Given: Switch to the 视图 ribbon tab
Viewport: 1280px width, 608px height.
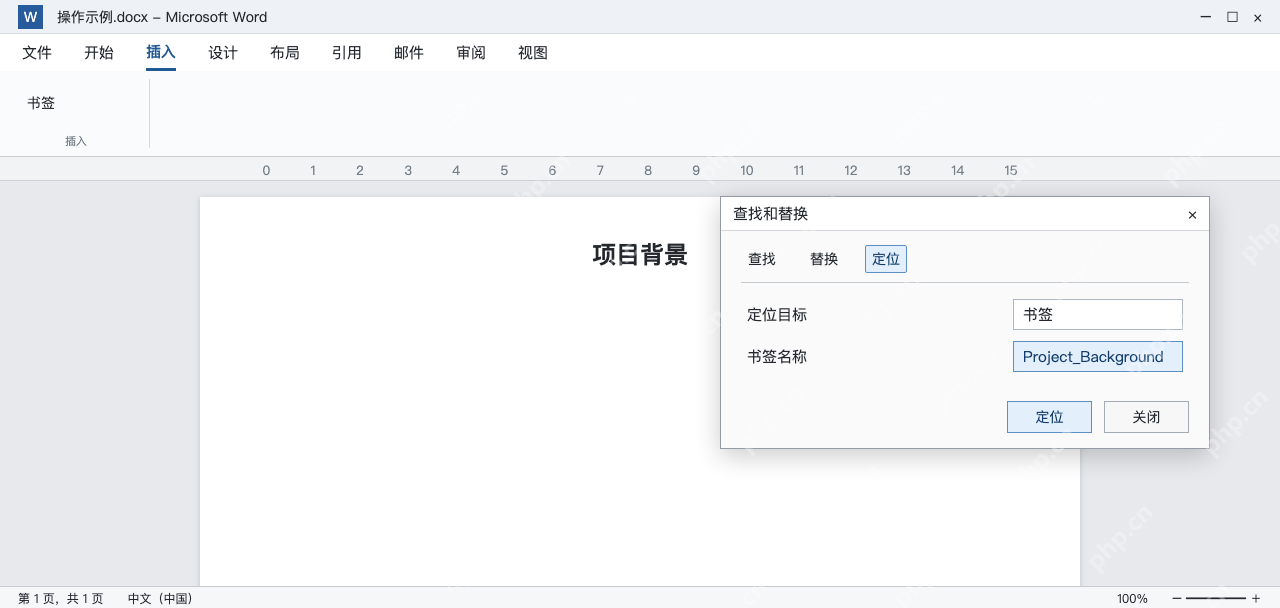Looking at the screenshot, I should point(533,53).
